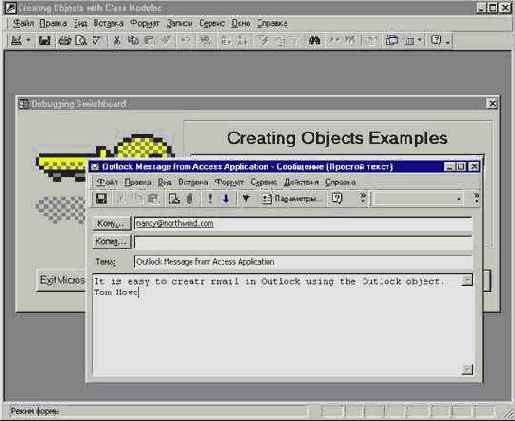The width and height of the screenshot is (515, 421).
Task: Click the message body scrollbar down arrow
Action: click(468, 369)
